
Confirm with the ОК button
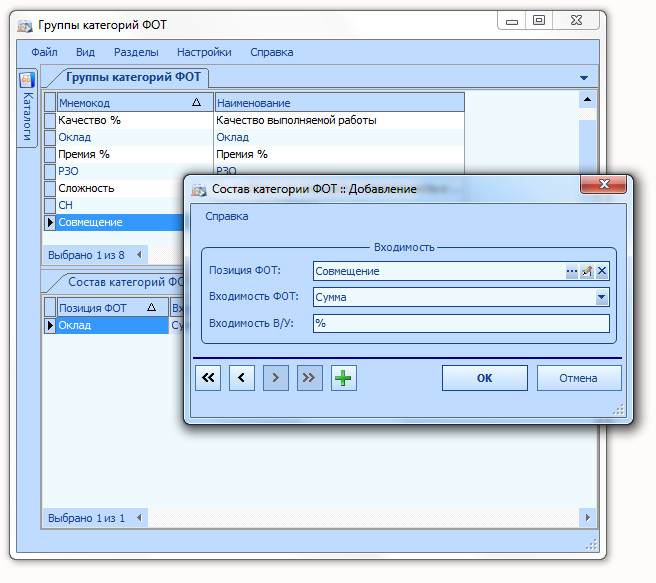pyautogui.click(x=484, y=378)
